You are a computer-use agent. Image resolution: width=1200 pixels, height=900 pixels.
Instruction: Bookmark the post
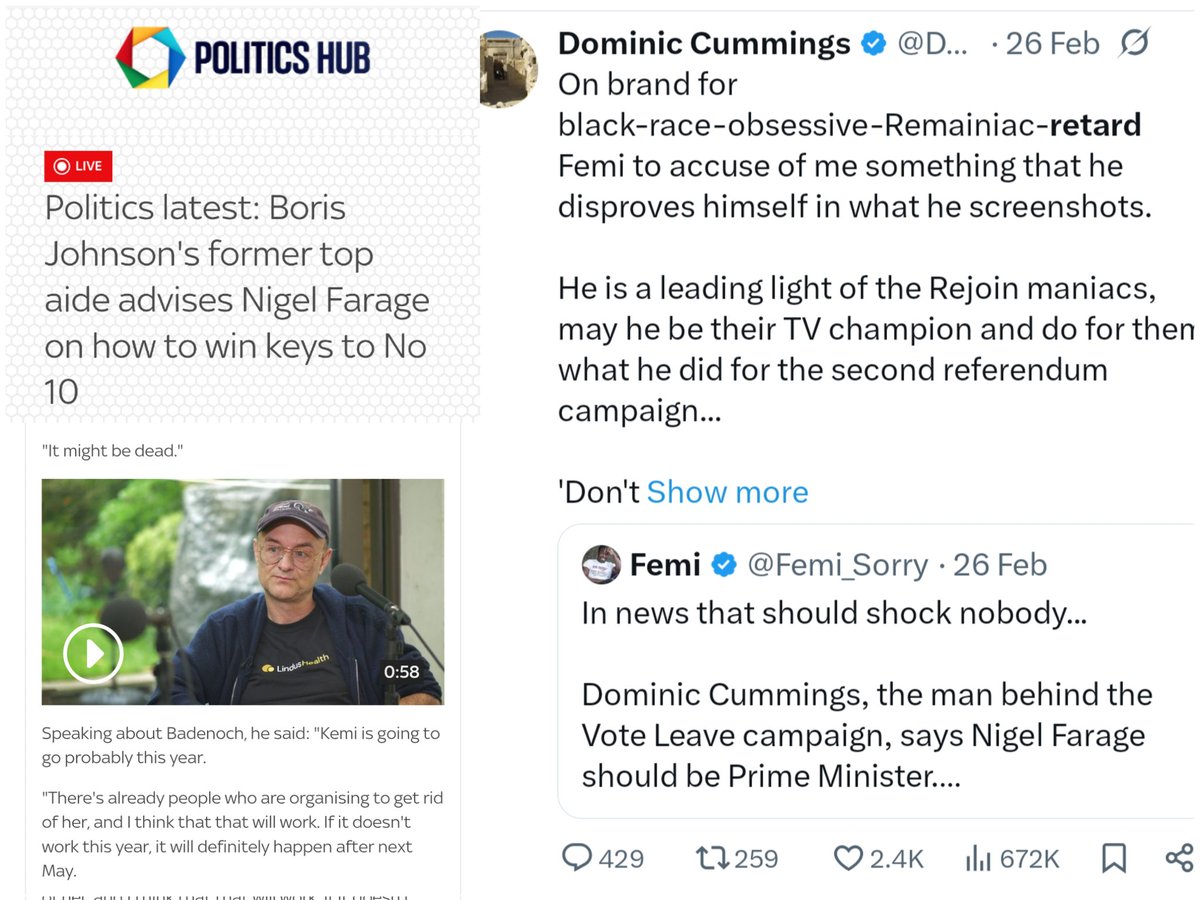(1113, 857)
